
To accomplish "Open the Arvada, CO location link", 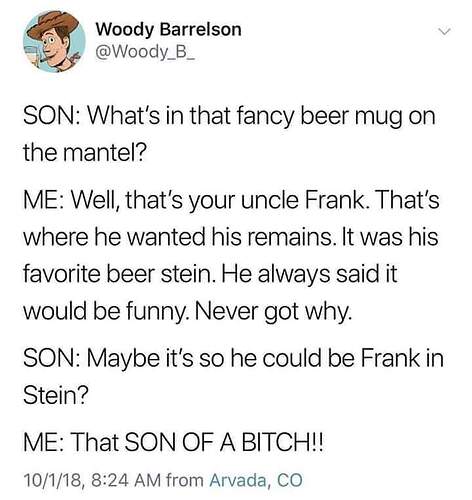I will click(x=256, y=480).
